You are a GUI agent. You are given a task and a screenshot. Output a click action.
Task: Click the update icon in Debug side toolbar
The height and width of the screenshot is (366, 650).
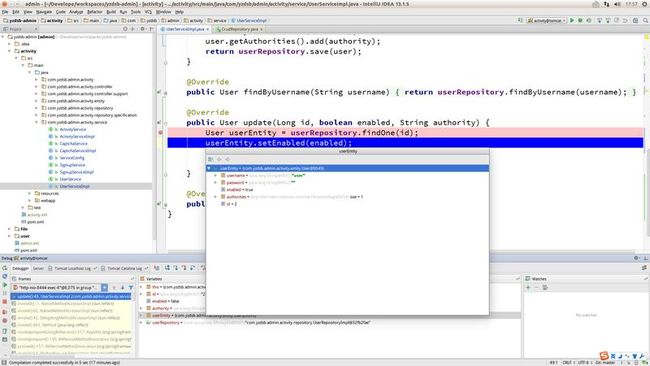(5, 276)
